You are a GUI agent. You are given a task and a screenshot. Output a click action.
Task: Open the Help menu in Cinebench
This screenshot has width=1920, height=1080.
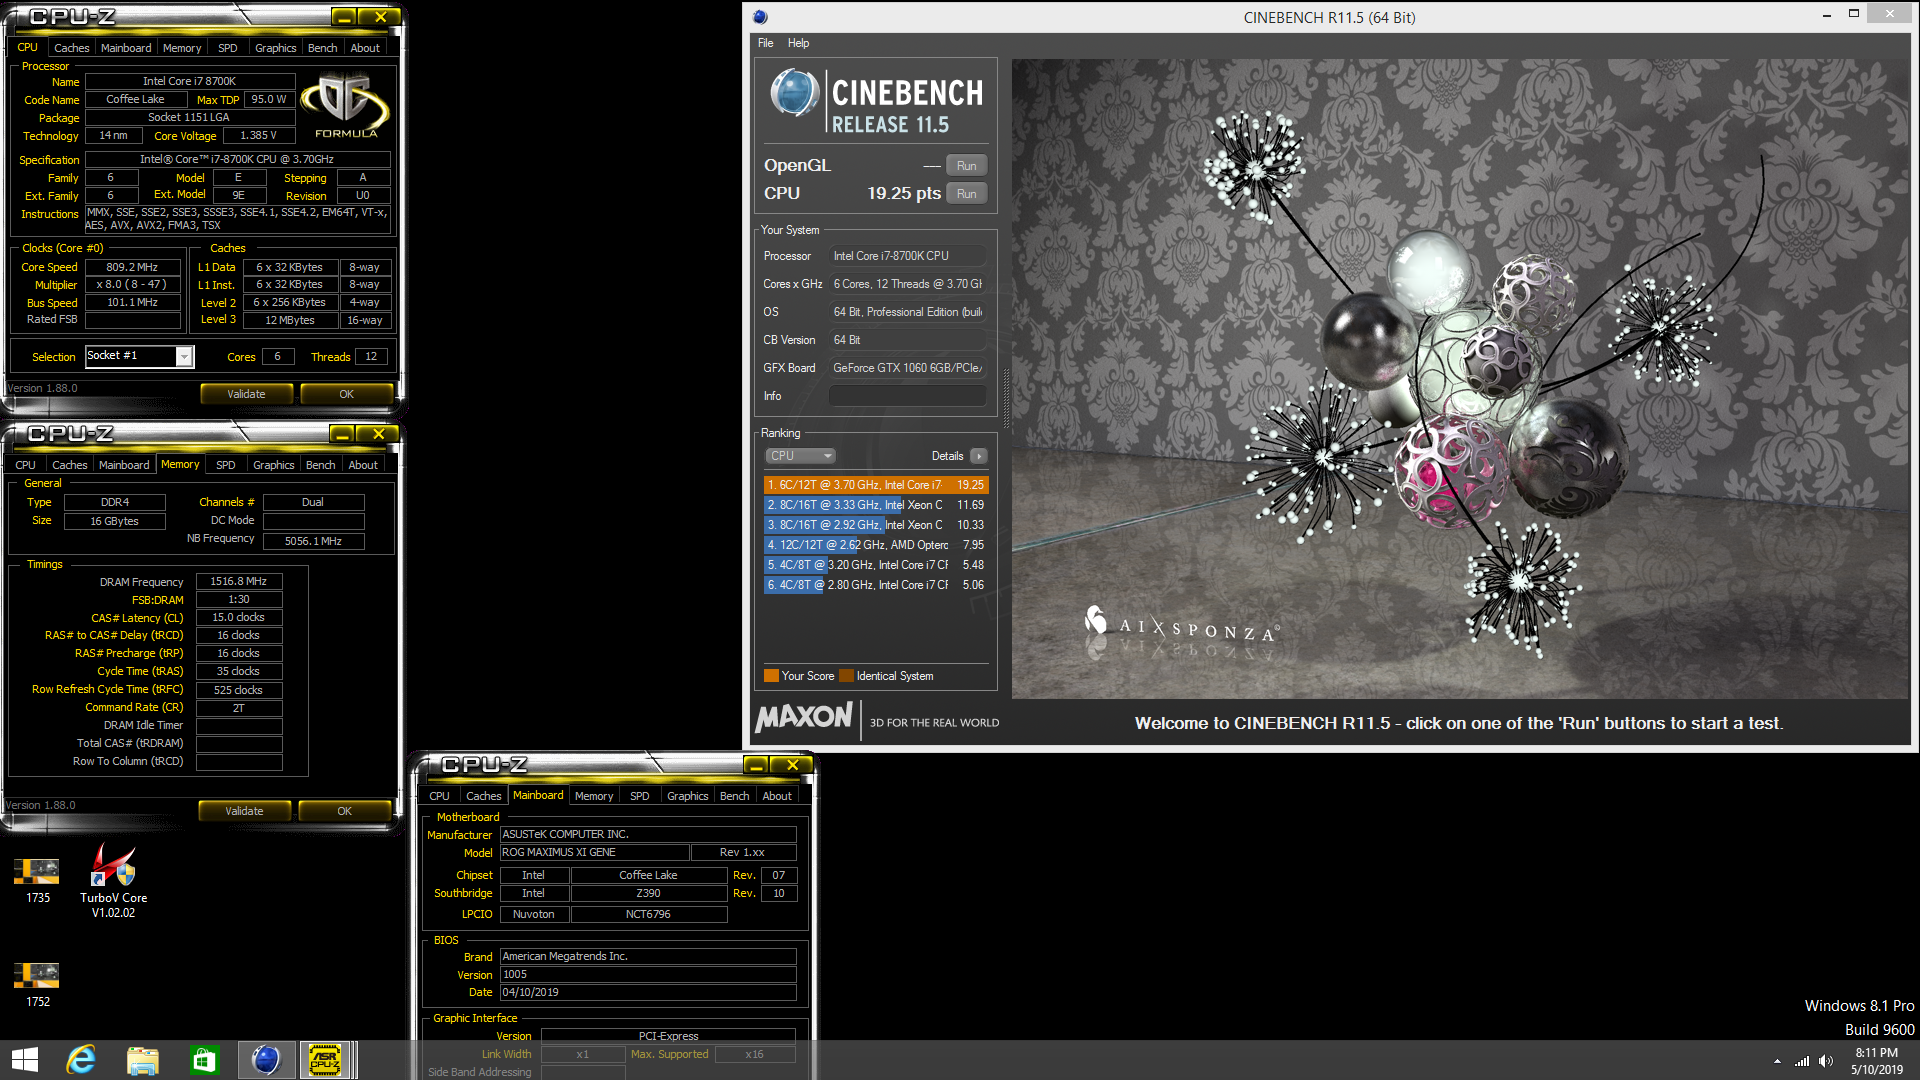click(798, 43)
